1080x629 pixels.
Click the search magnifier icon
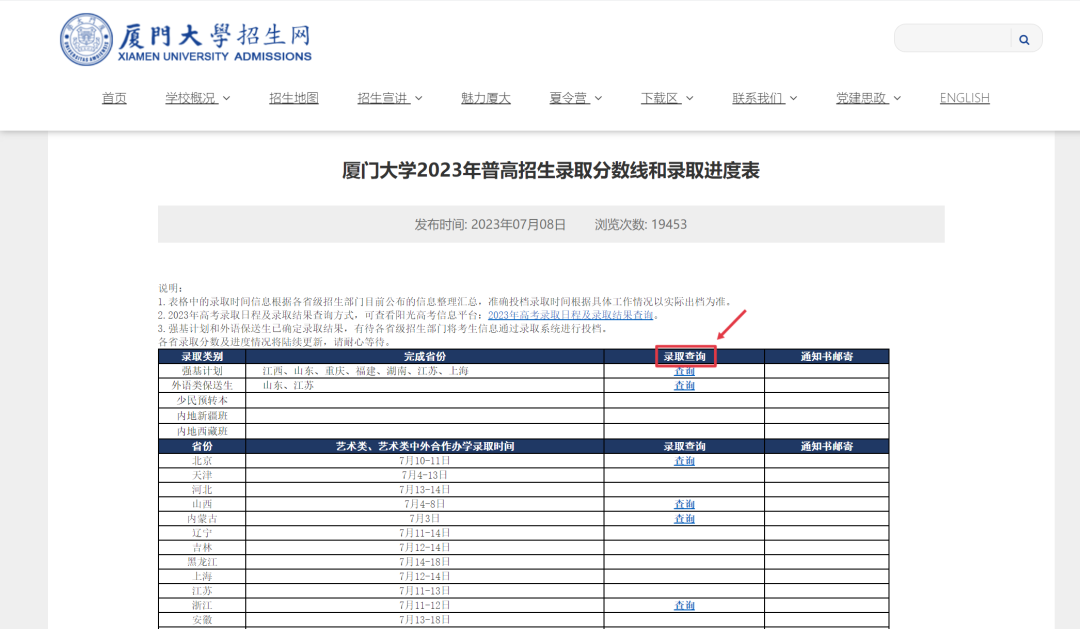coord(1023,39)
